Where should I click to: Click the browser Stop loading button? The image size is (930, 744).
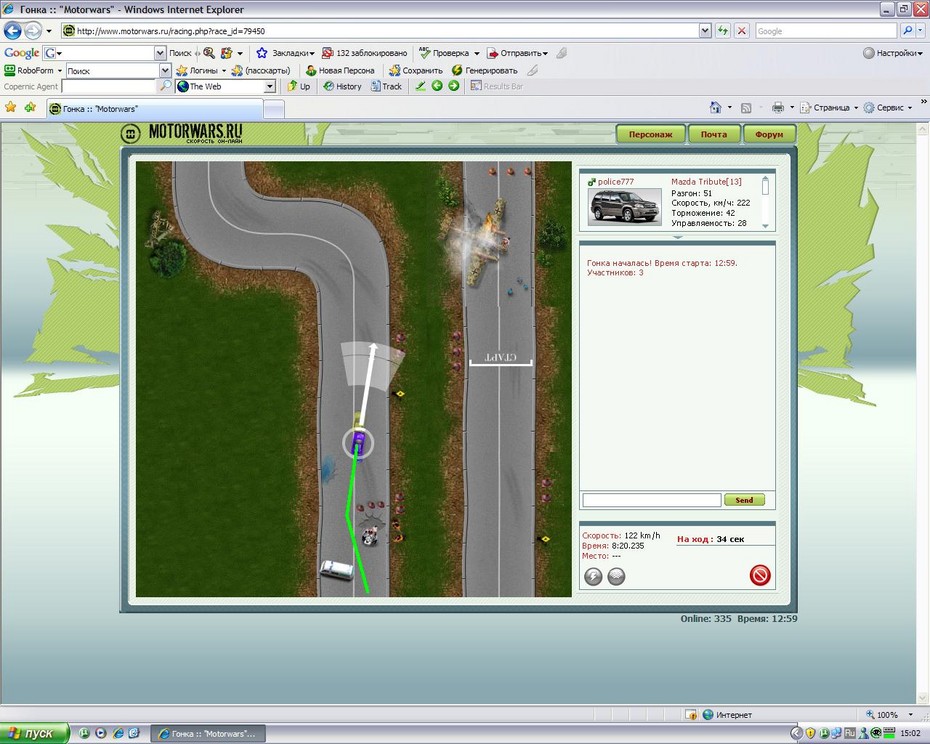[x=741, y=31]
